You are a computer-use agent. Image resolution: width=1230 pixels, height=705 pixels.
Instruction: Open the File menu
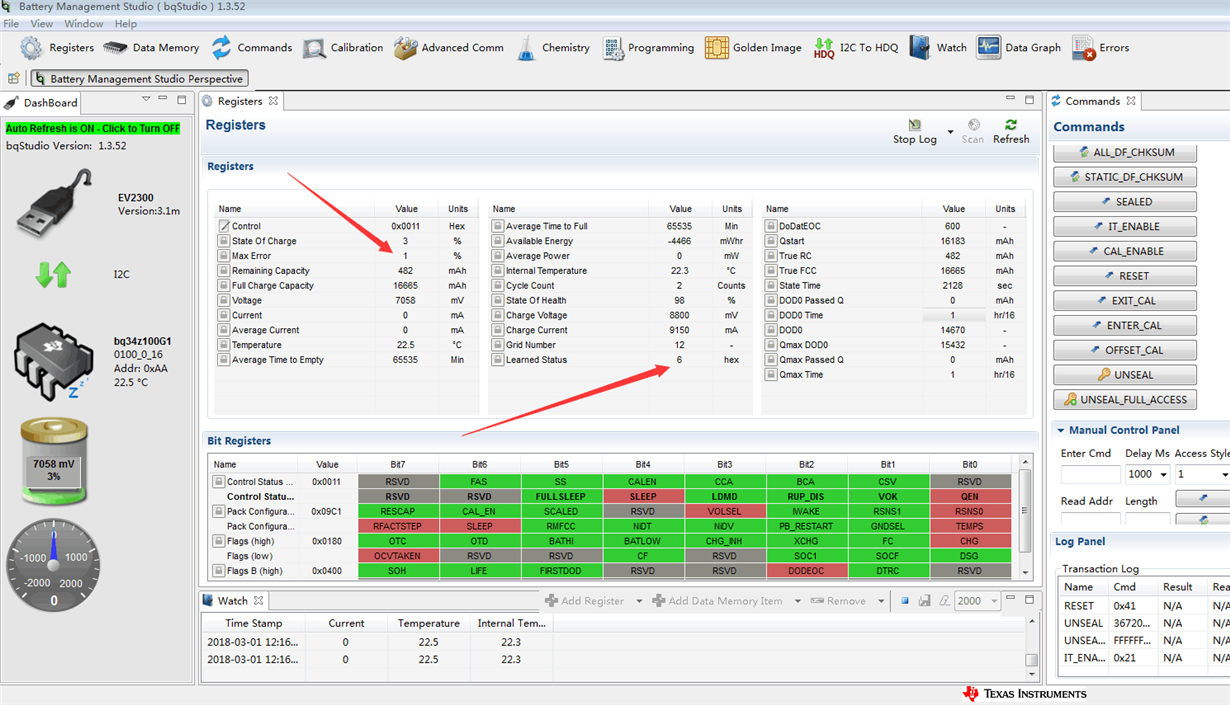click(12, 23)
